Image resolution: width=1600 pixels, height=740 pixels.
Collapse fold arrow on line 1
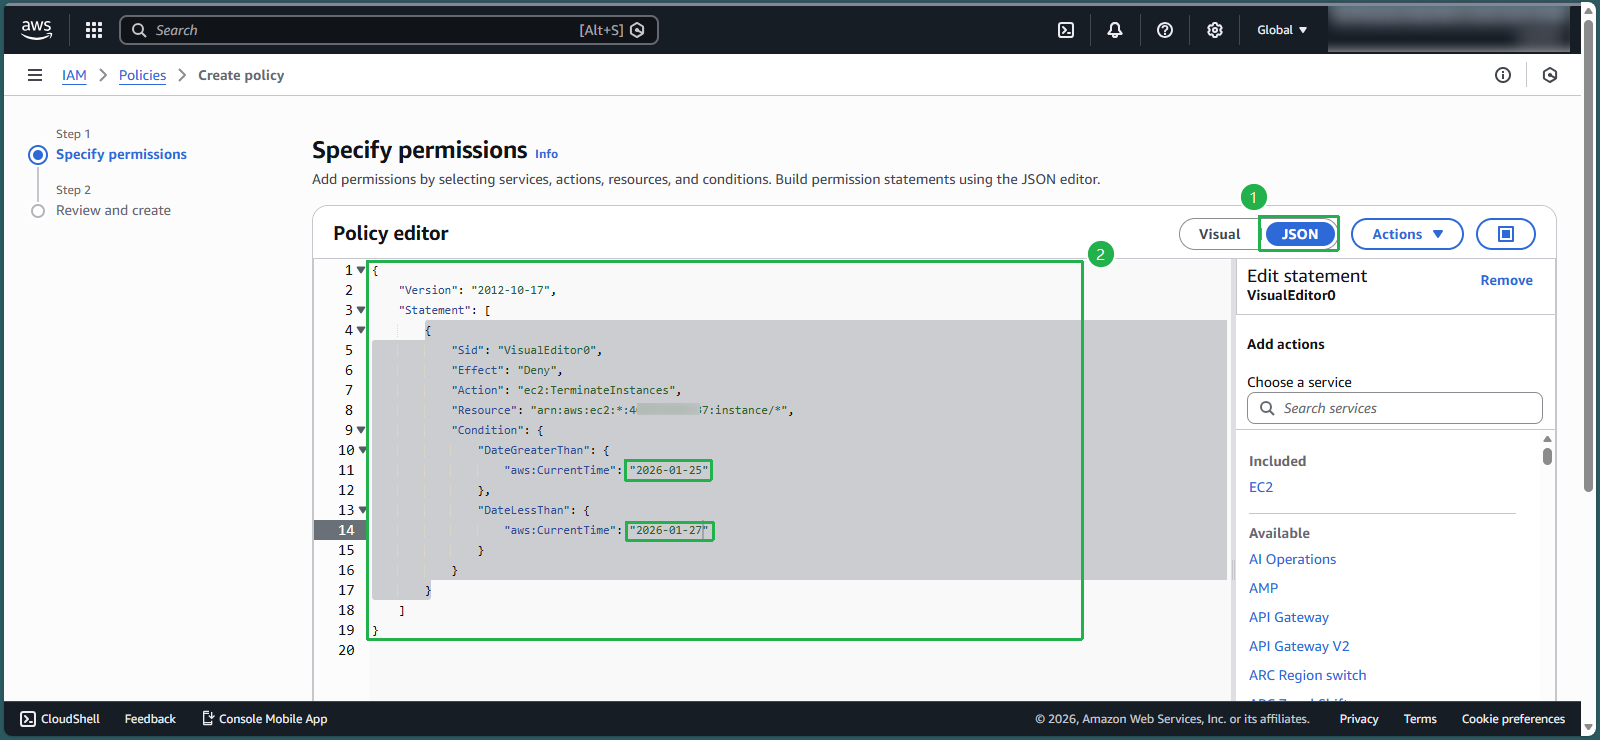point(361,270)
